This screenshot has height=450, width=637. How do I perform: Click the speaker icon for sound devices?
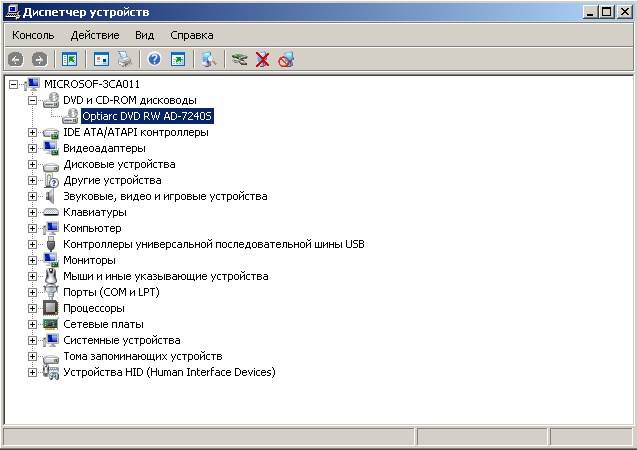coord(50,197)
